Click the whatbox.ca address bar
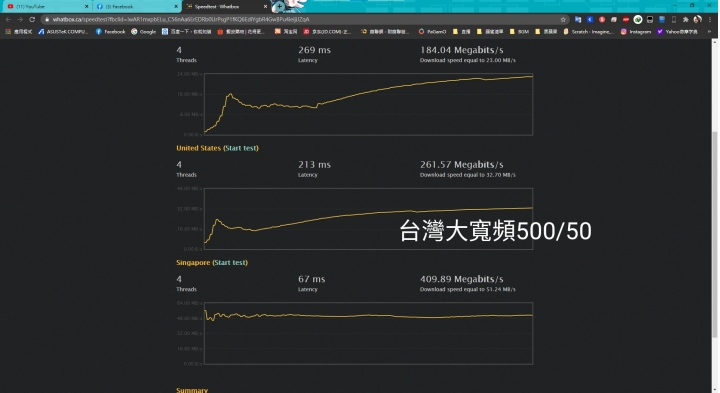720x393 pixels. click(305, 19)
